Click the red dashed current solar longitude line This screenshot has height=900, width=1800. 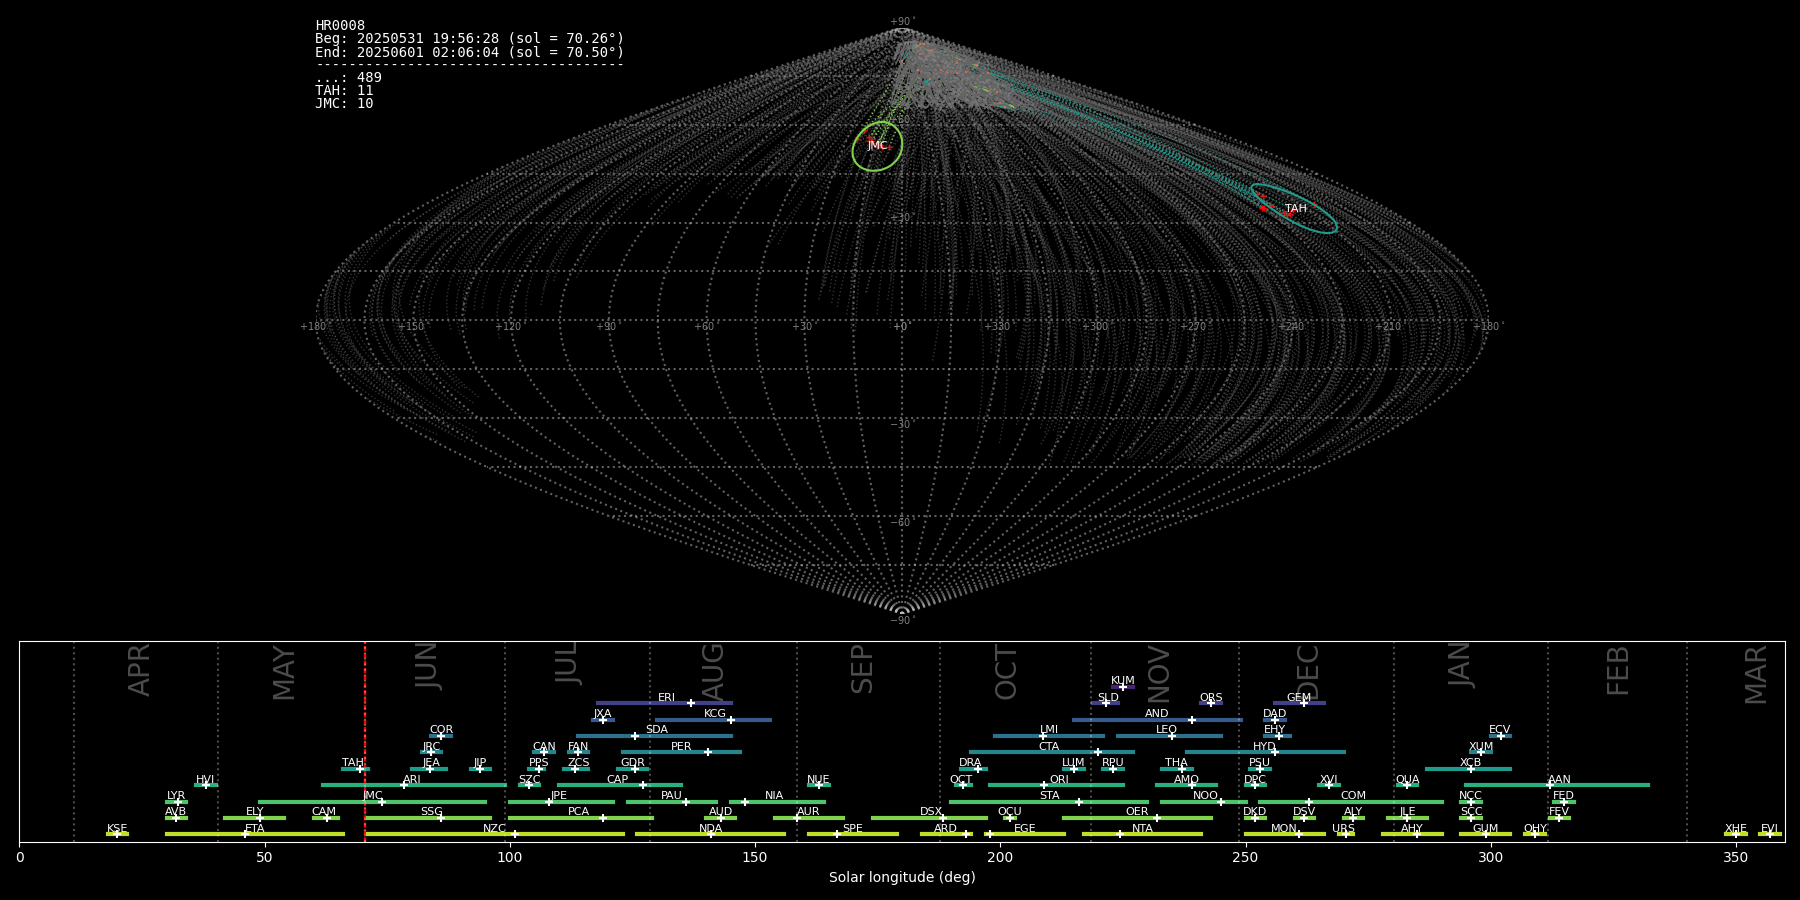tap(365, 741)
